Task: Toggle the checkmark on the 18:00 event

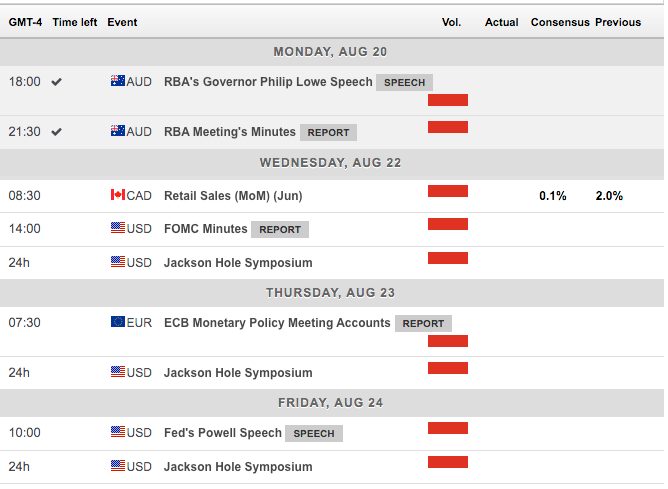Action: 57,82
